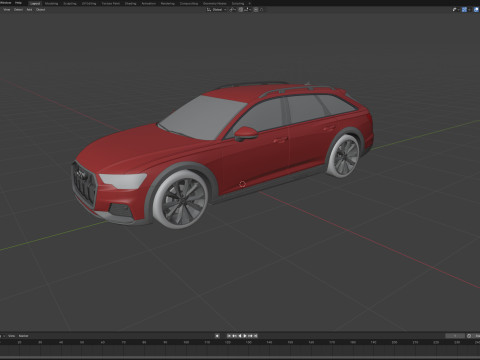Open the Window menu
This screenshot has height=360, width=480.
[5, 3]
